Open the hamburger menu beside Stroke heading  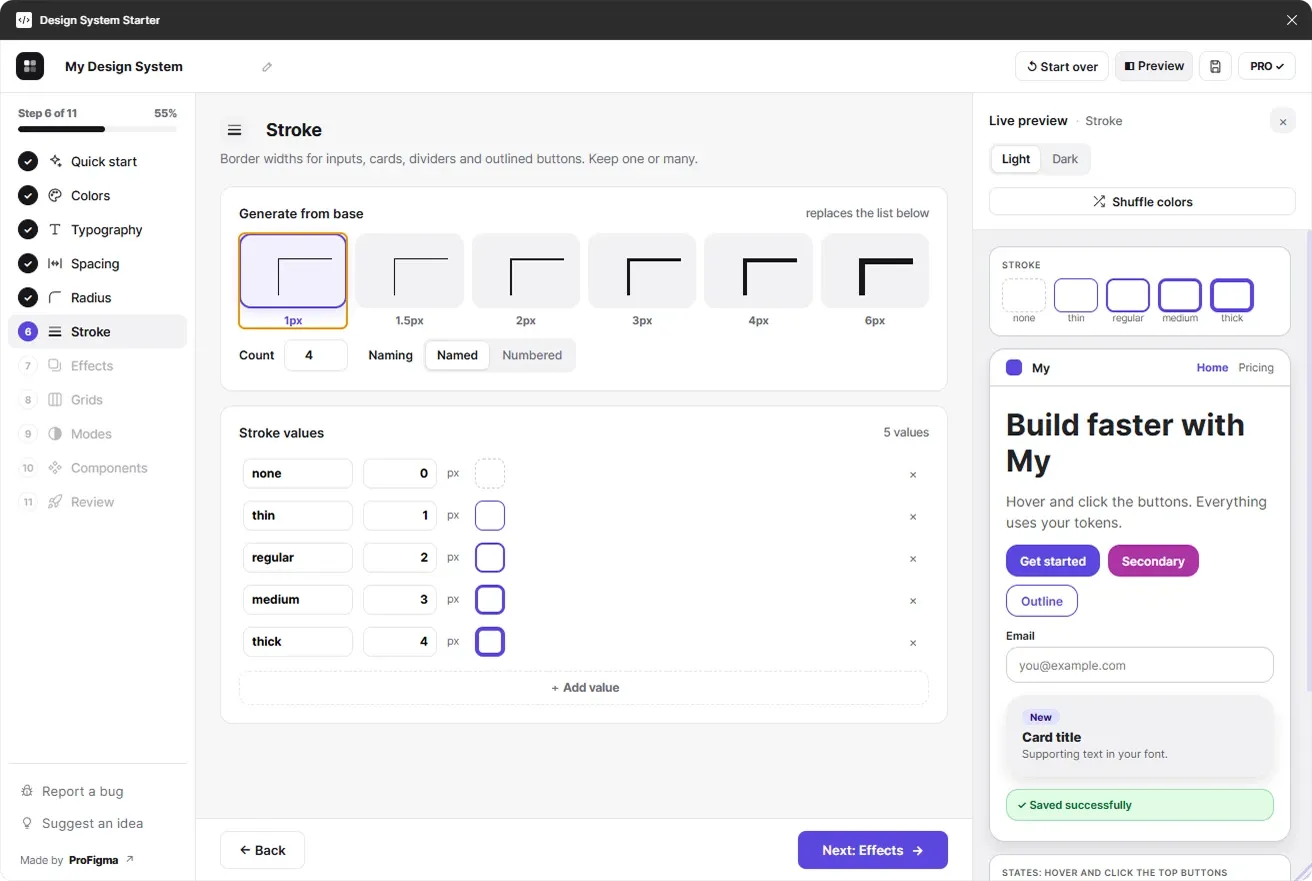point(234,130)
